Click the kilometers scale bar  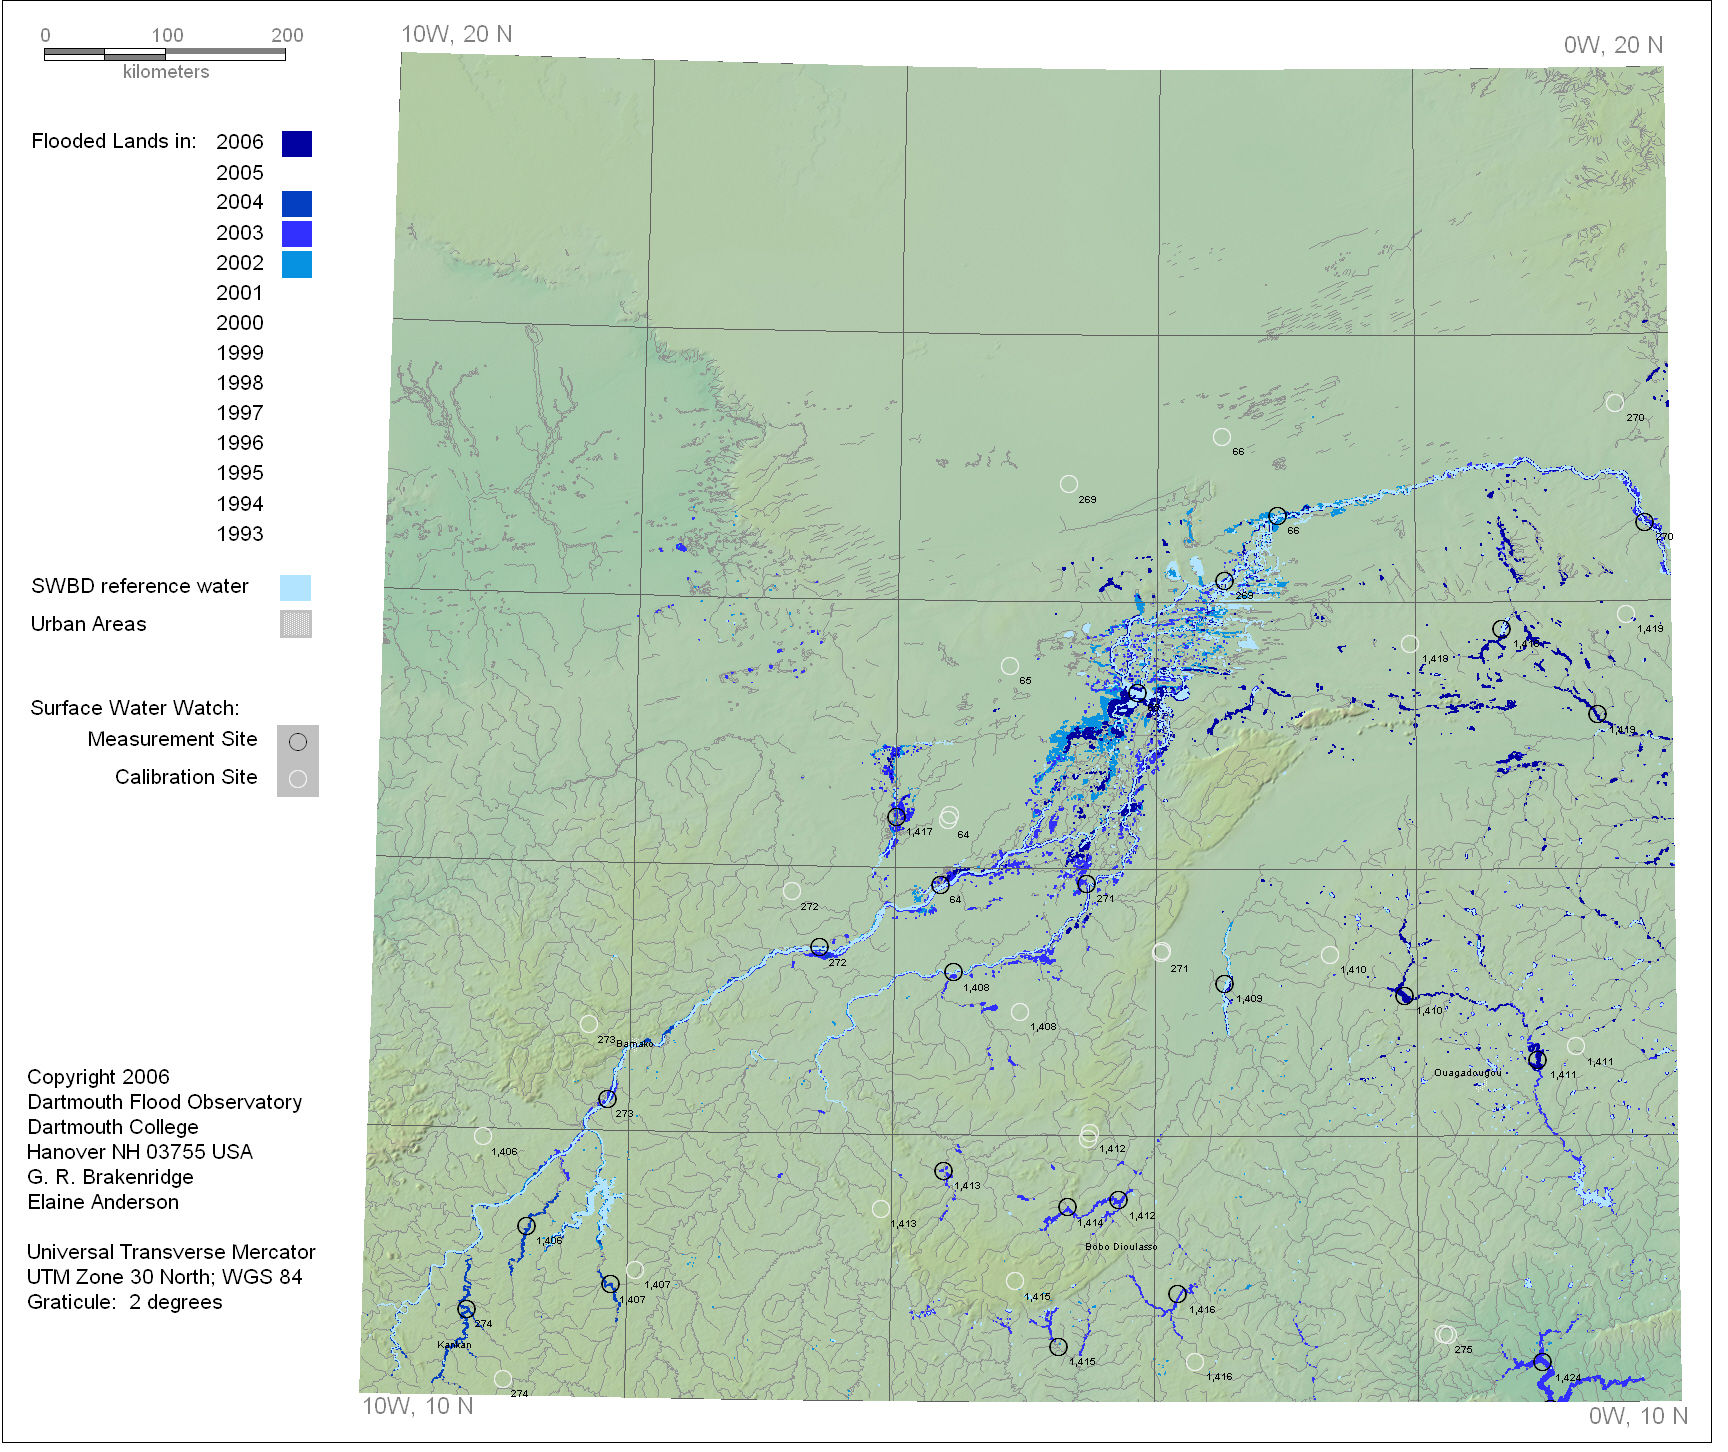click(165, 54)
